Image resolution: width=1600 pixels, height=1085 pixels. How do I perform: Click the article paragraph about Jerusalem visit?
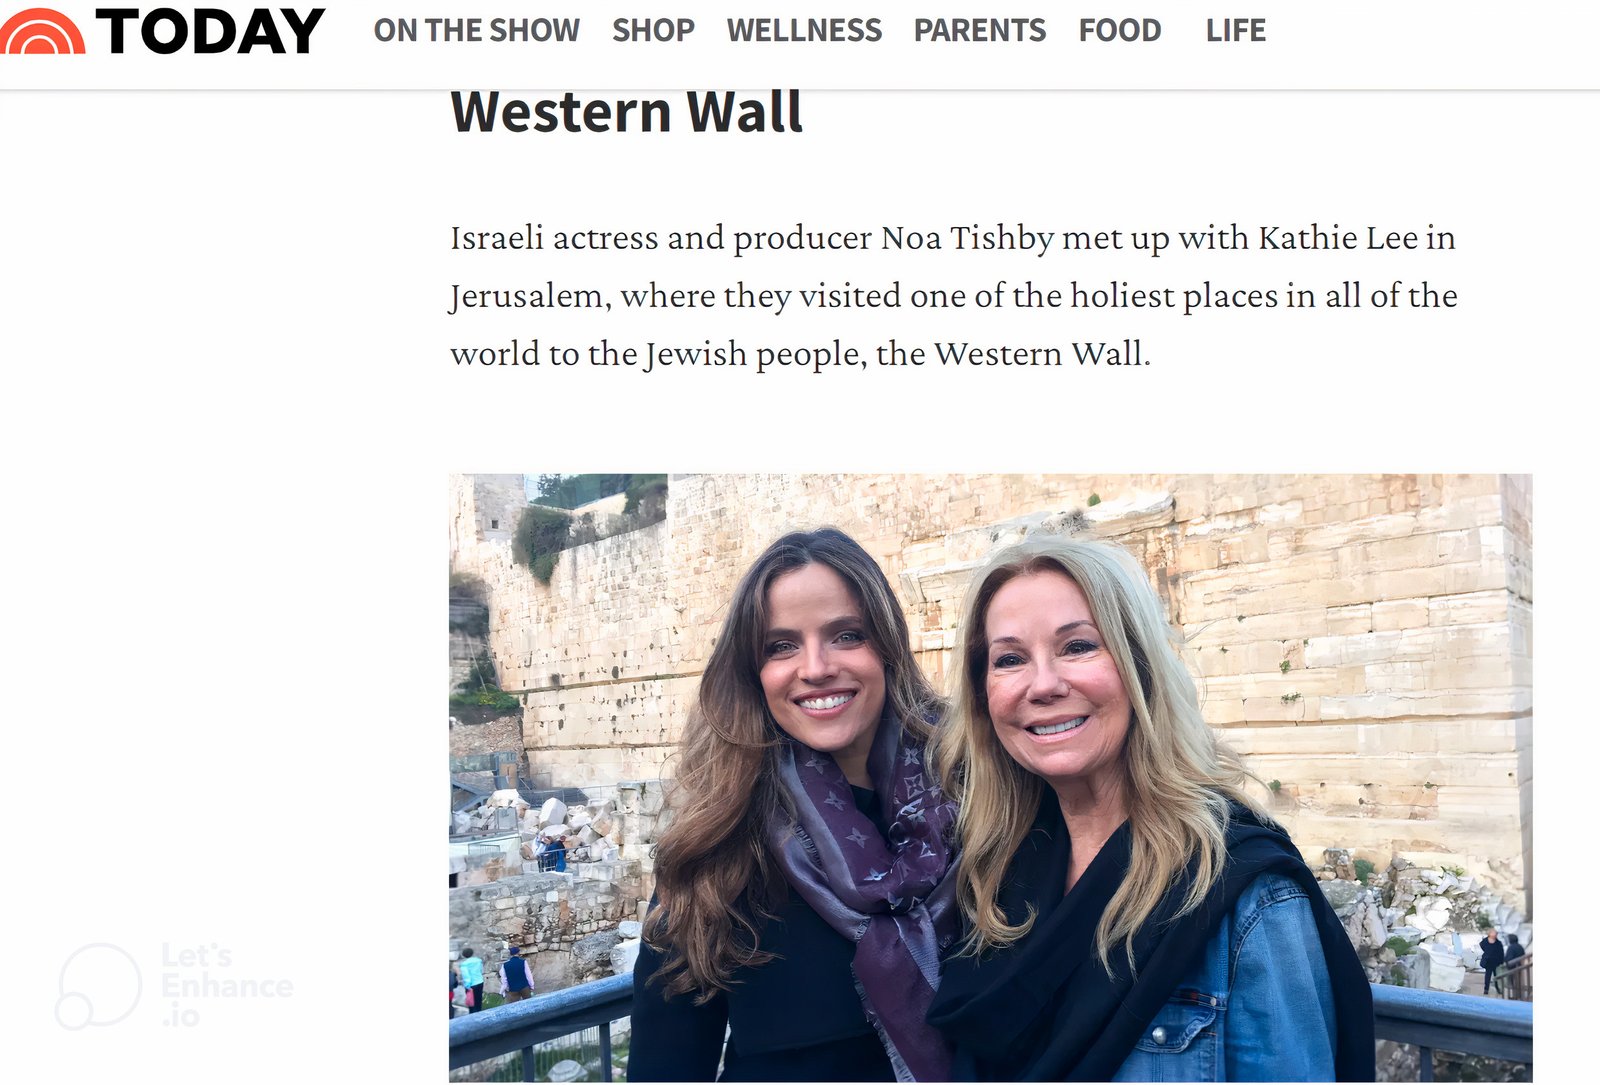point(953,296)
